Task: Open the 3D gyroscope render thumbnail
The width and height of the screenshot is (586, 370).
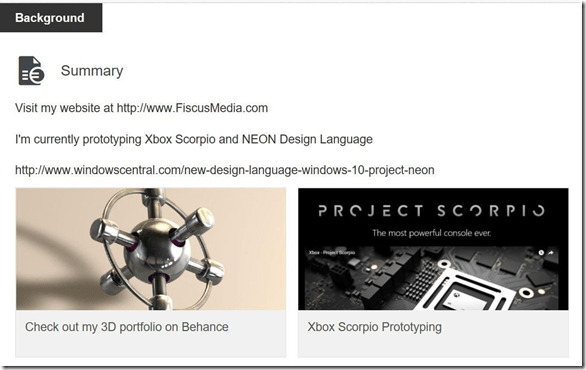Action: 151,249
